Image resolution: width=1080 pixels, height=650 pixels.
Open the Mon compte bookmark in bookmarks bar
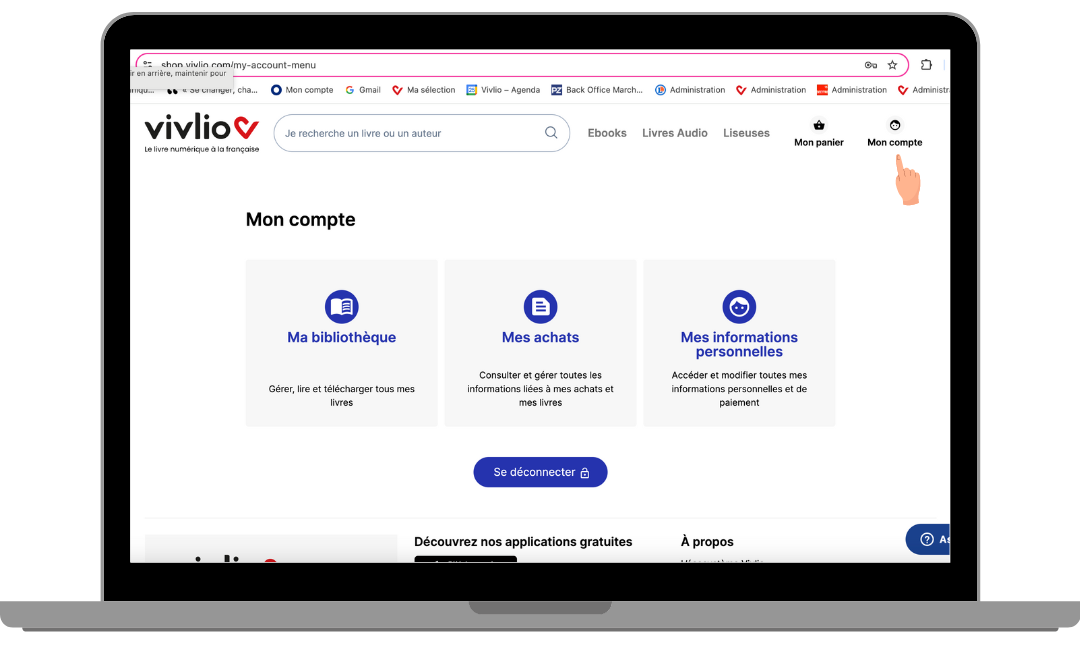302,90
